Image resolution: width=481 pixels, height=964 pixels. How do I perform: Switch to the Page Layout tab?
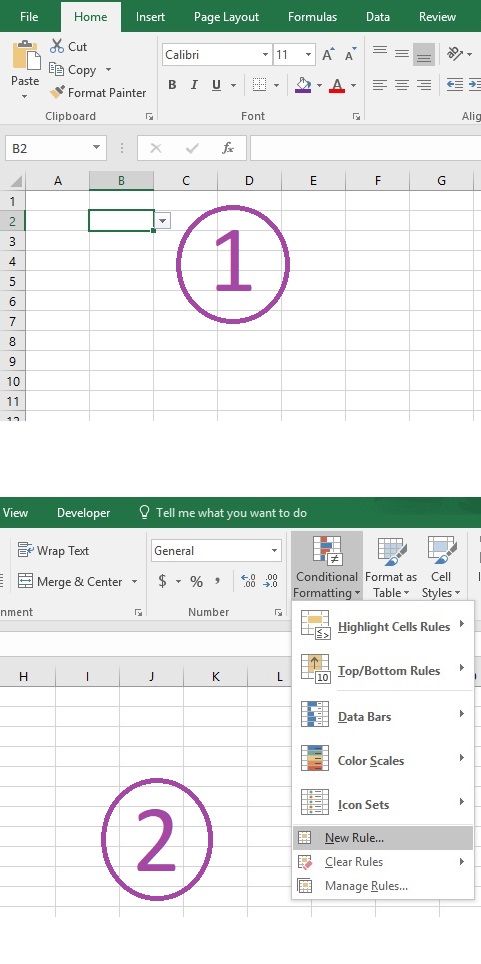[x=226, y=17]
